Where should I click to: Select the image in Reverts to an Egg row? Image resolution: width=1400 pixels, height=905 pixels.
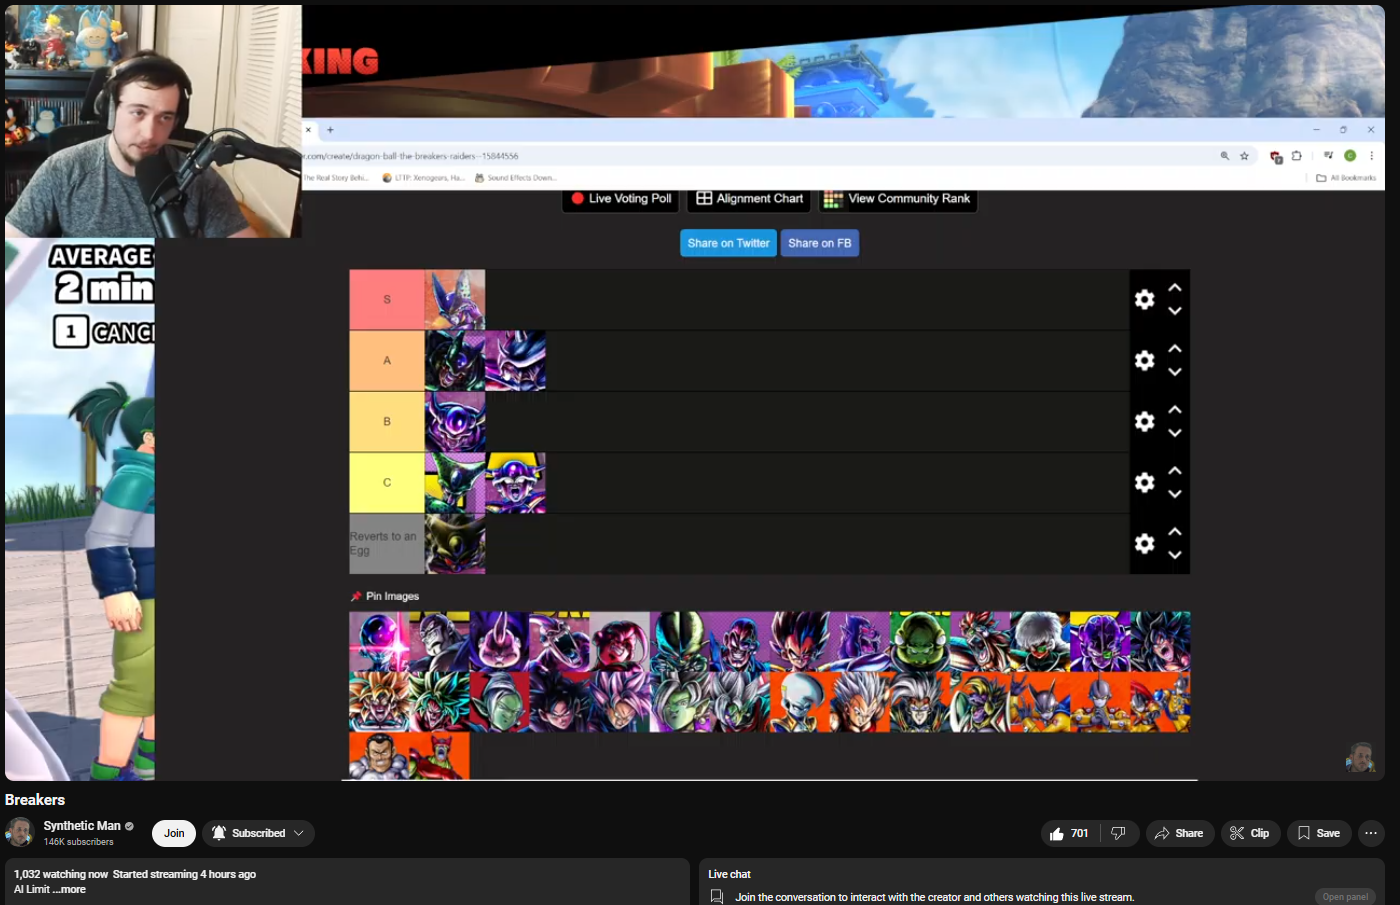click(455, 543)
